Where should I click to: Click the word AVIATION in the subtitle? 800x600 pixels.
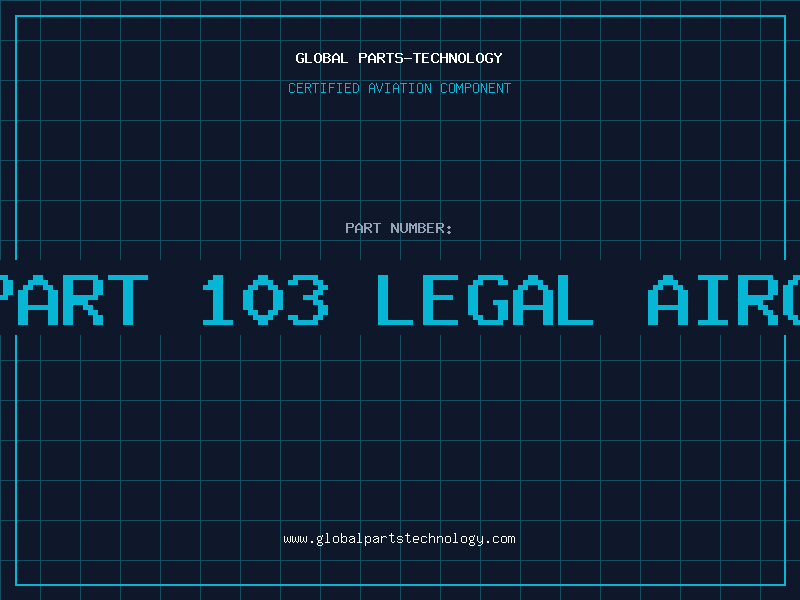[x=400, y=88]
